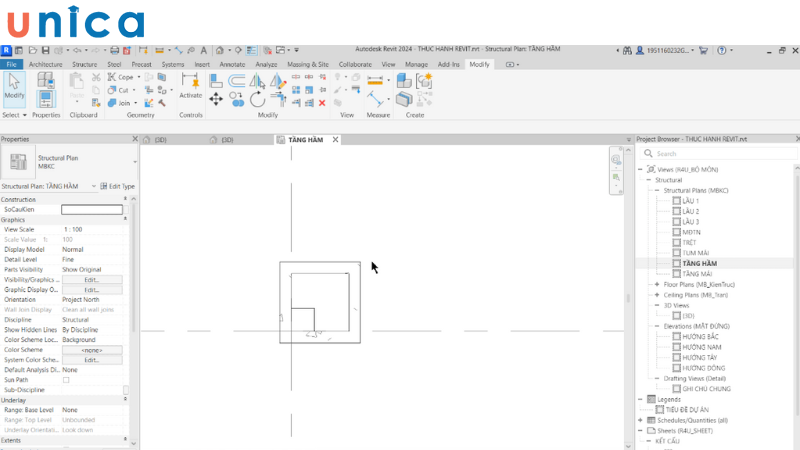Switch to the Annotate ribbon tab
This screenshot has height=450, width=800.
click(x=232, y=64)
